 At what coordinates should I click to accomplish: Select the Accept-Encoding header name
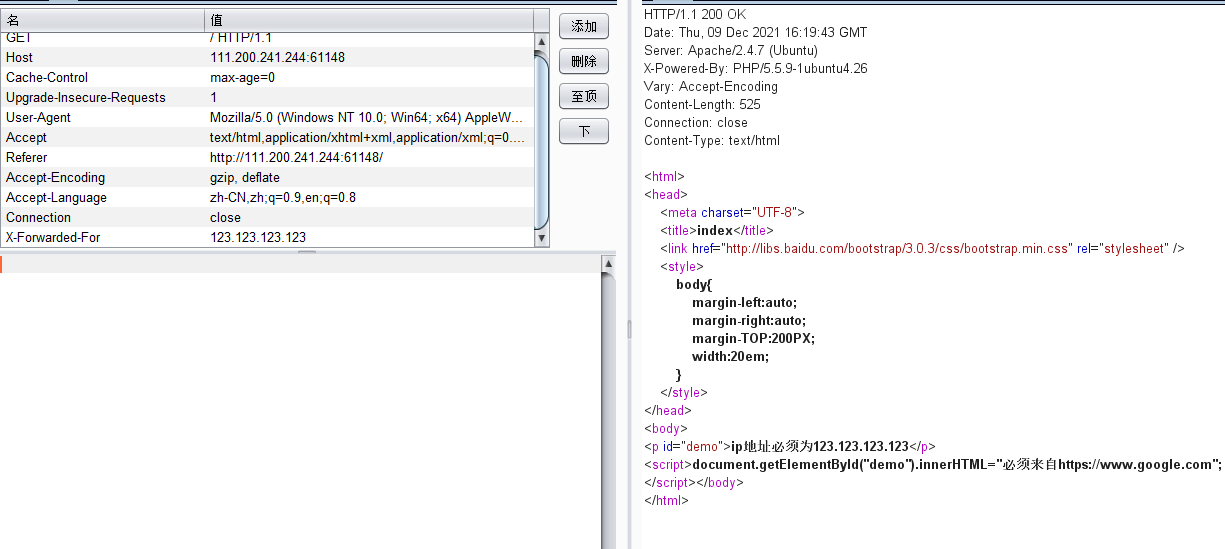click(x=55, y=177)
